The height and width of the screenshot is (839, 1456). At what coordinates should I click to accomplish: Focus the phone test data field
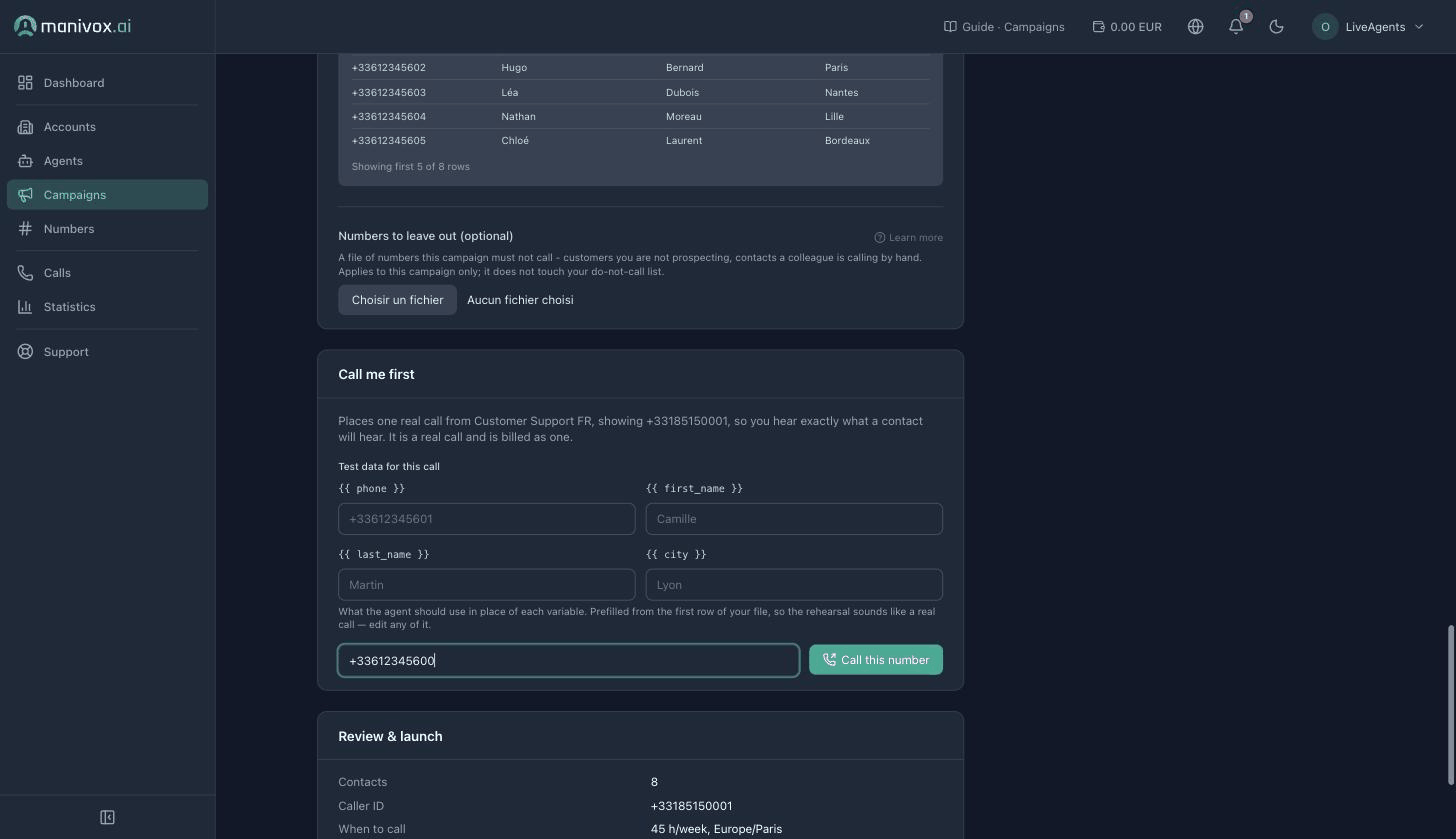[x=487, y=519]
